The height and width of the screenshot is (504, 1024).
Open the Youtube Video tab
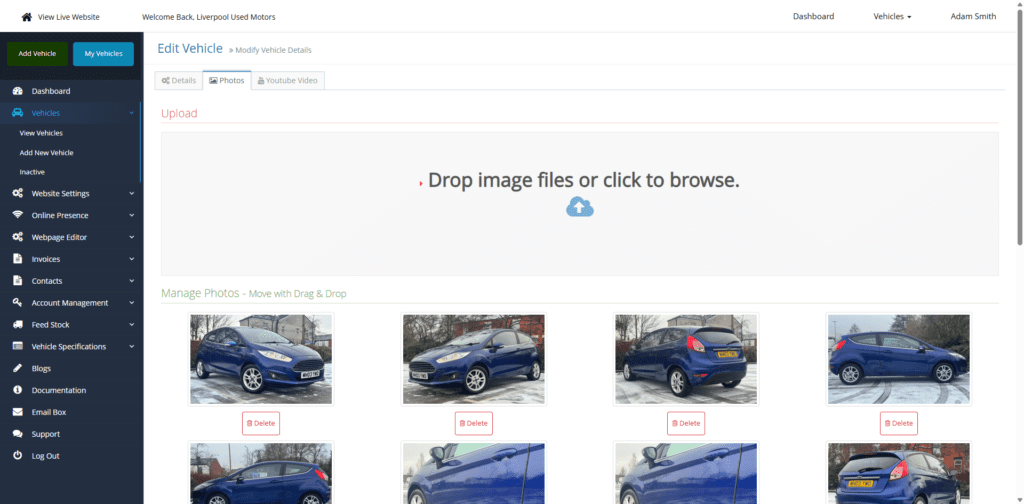point(287,80)
